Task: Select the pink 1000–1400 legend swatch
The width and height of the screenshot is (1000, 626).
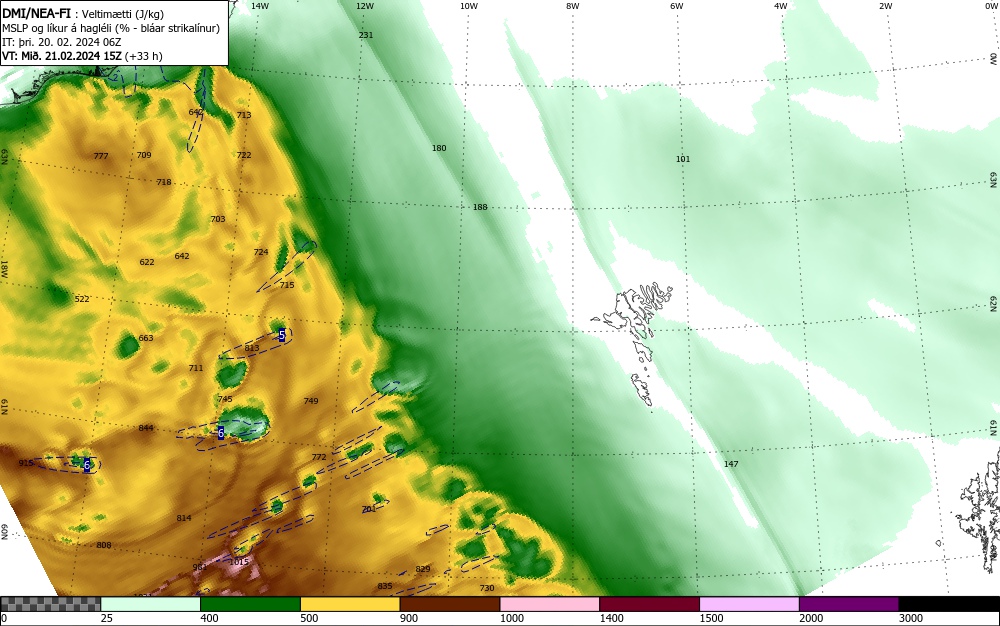Action: tap(550, 604)
